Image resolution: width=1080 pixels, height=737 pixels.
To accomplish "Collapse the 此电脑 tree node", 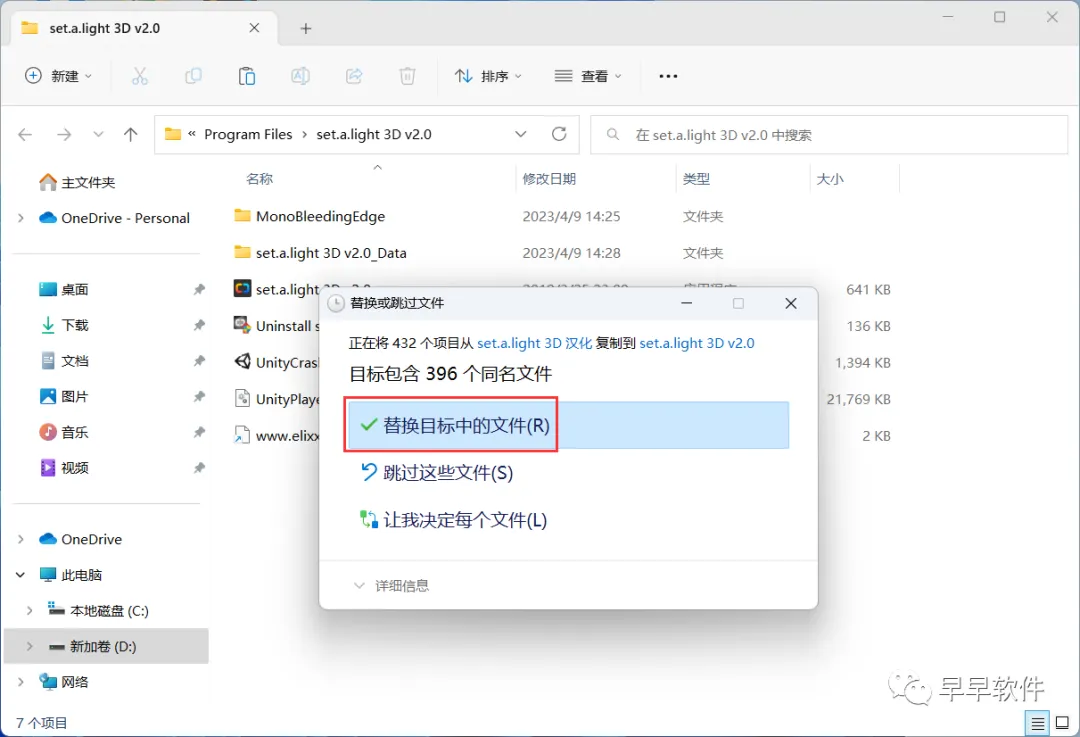I will [21, 575].
